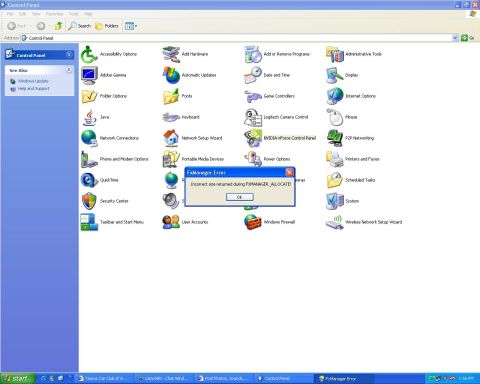Viewport: 480px width, 384px height.
Task: Open the Favorites menu
Action: pos(54,14)
